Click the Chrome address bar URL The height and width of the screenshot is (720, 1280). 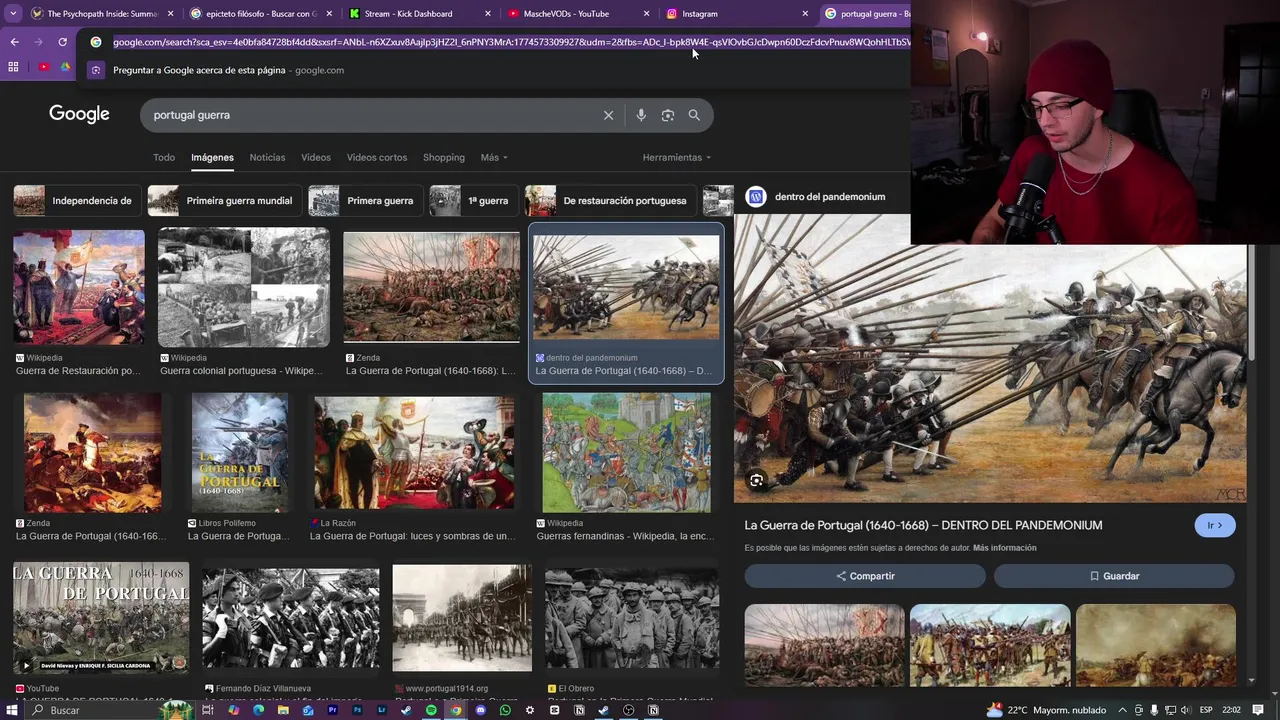coord(510,42)
